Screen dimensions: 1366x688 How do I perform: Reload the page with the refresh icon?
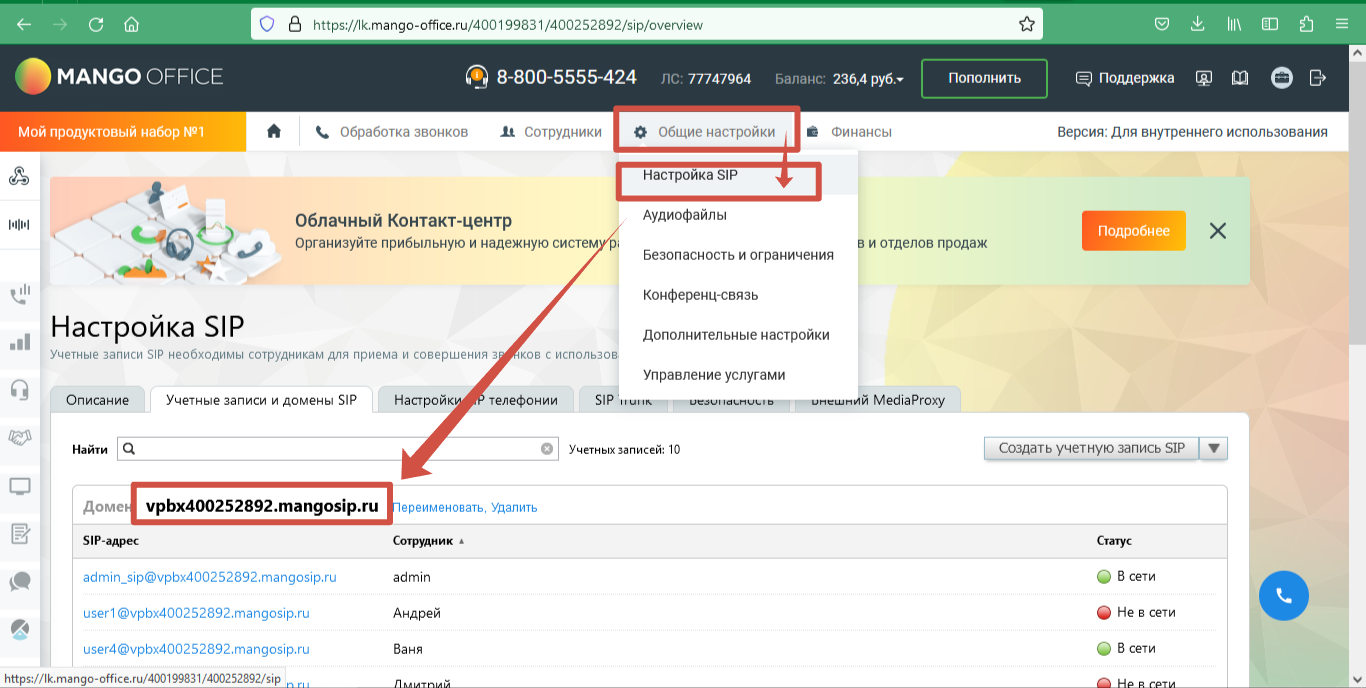click(x=96, y=24)
